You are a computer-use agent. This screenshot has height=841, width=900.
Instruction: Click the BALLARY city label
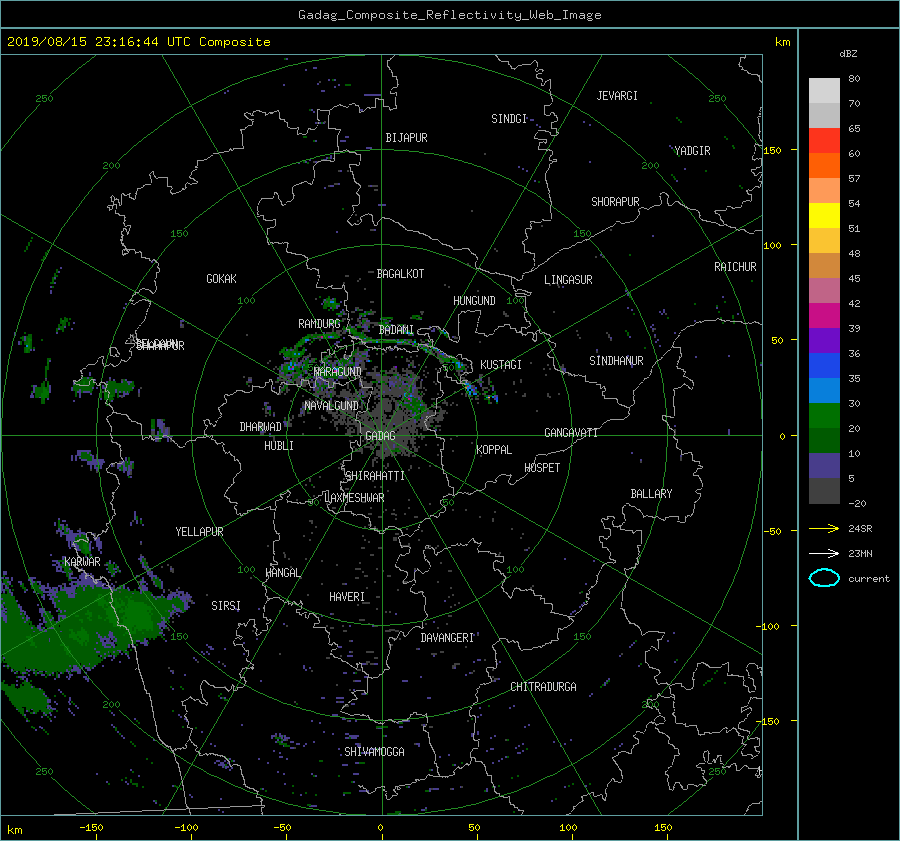(651, 494)
